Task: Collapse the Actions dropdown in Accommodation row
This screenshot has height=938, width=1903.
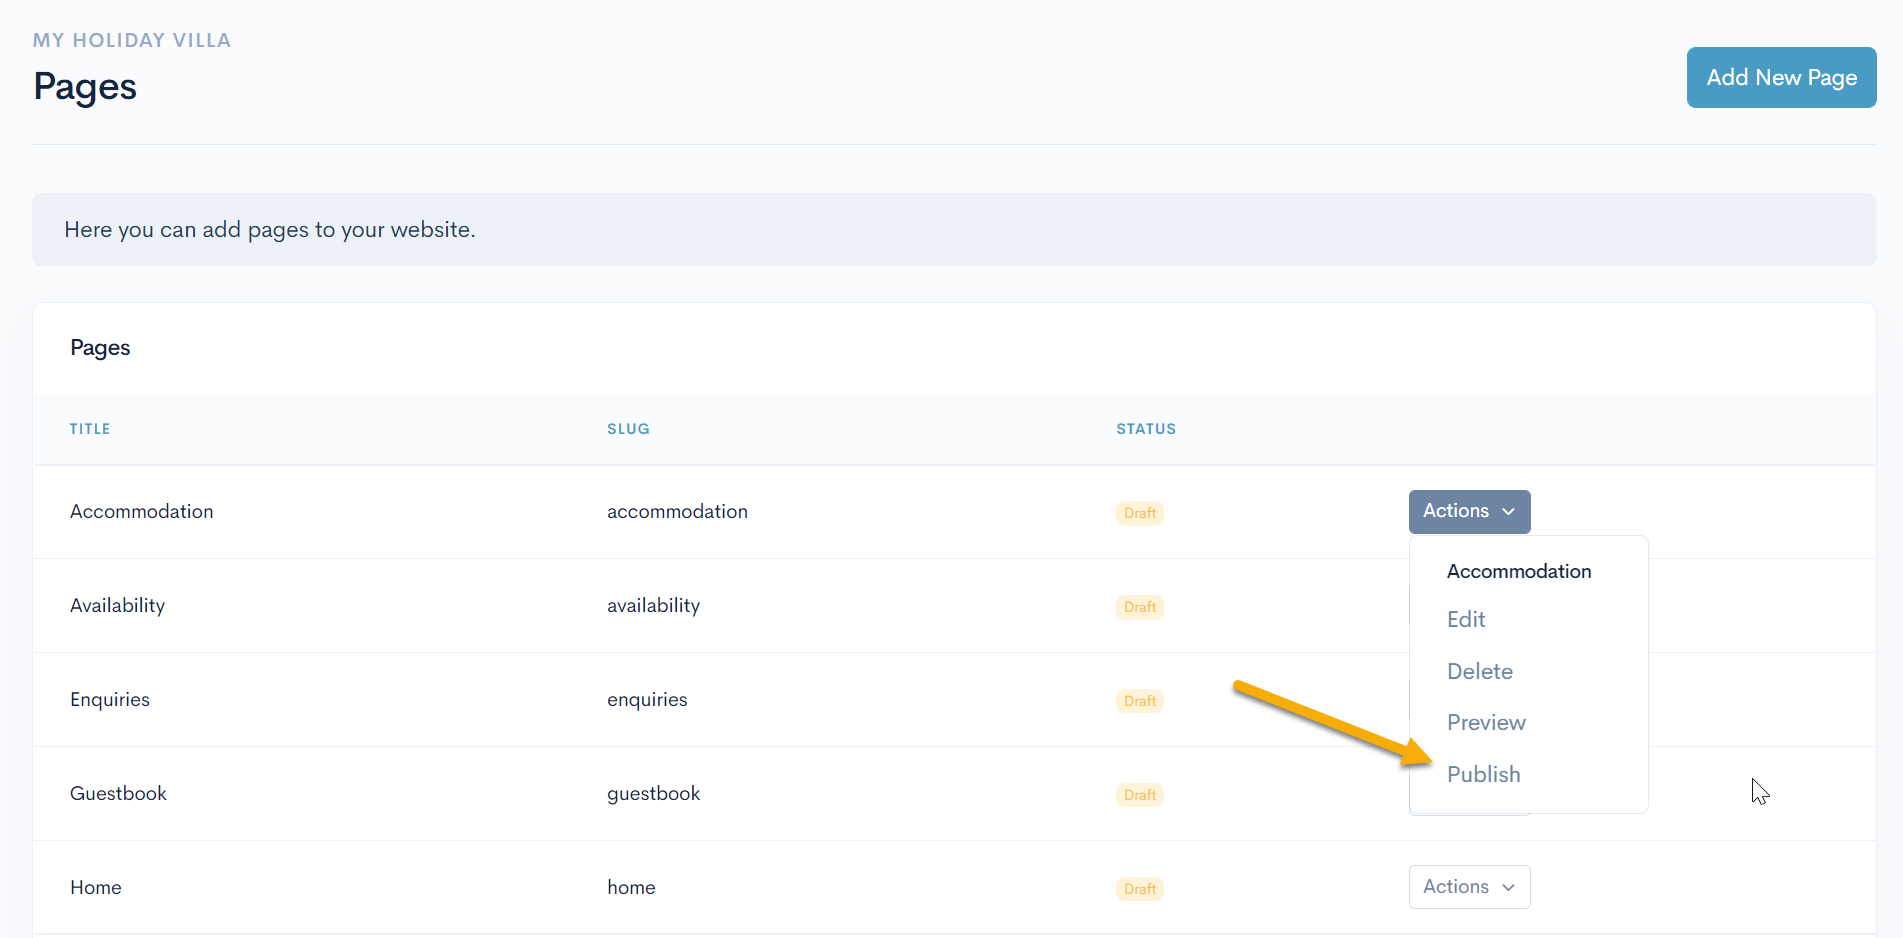Action: (1468, 511)
